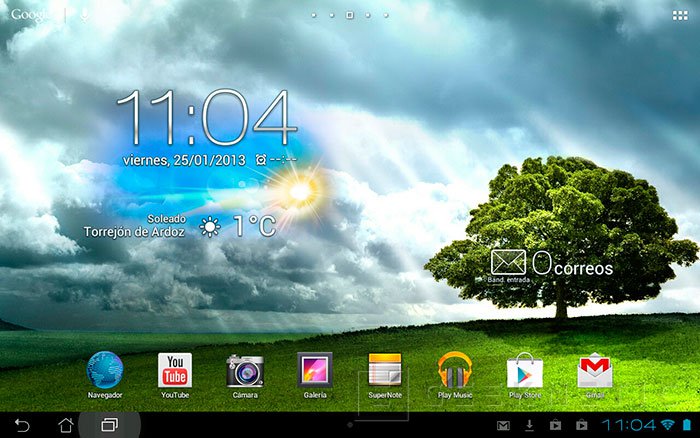
Task: Tap the alarm icon in clock widget
Action: pyautogui.click(x=261, y=159)
